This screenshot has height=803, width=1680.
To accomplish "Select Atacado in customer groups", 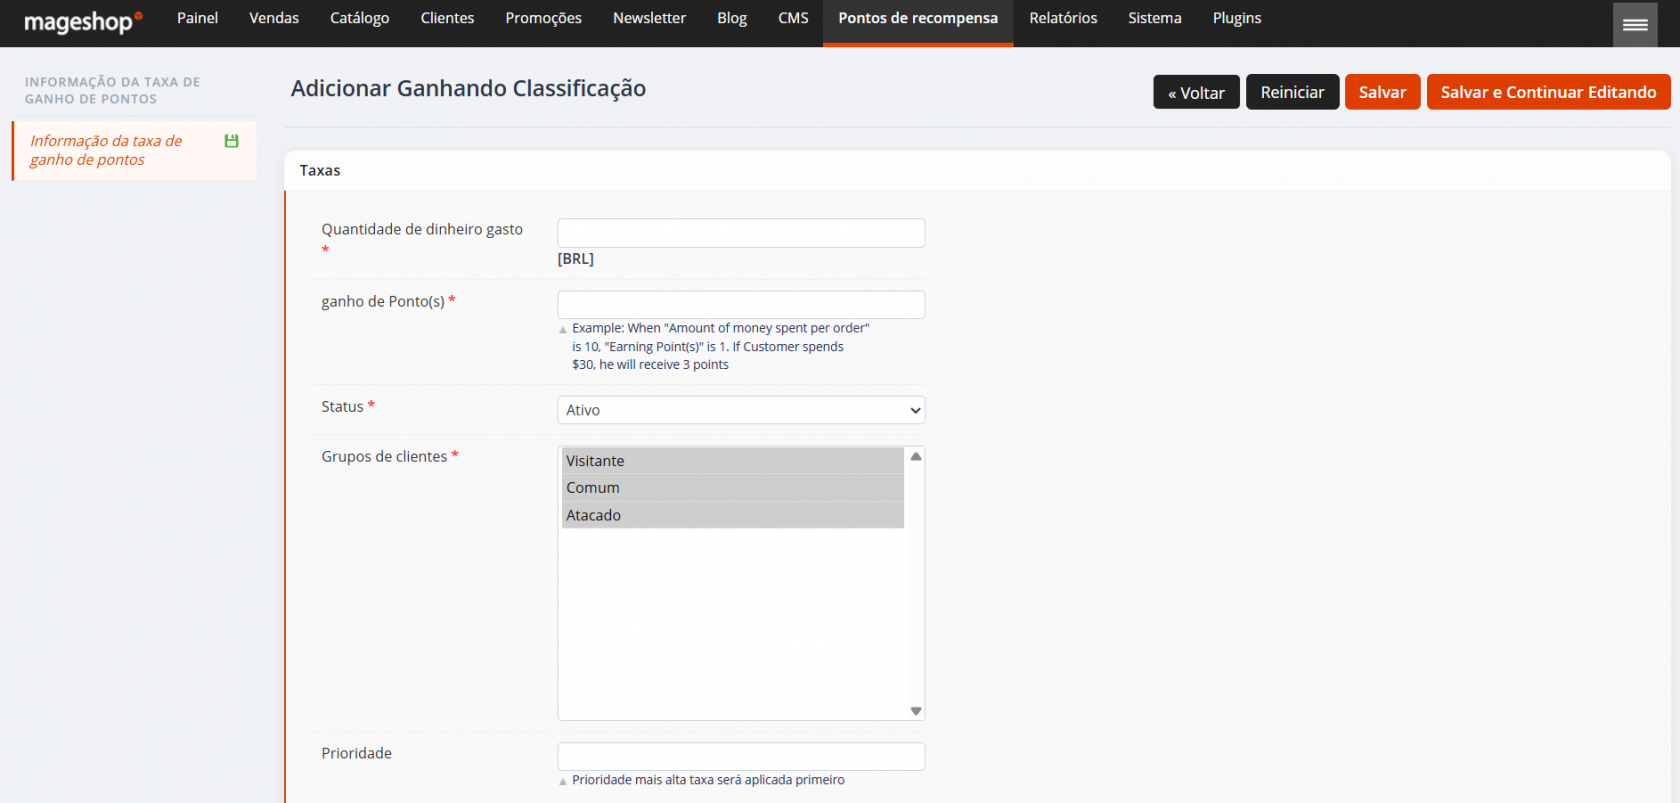I will click(733, 515).
